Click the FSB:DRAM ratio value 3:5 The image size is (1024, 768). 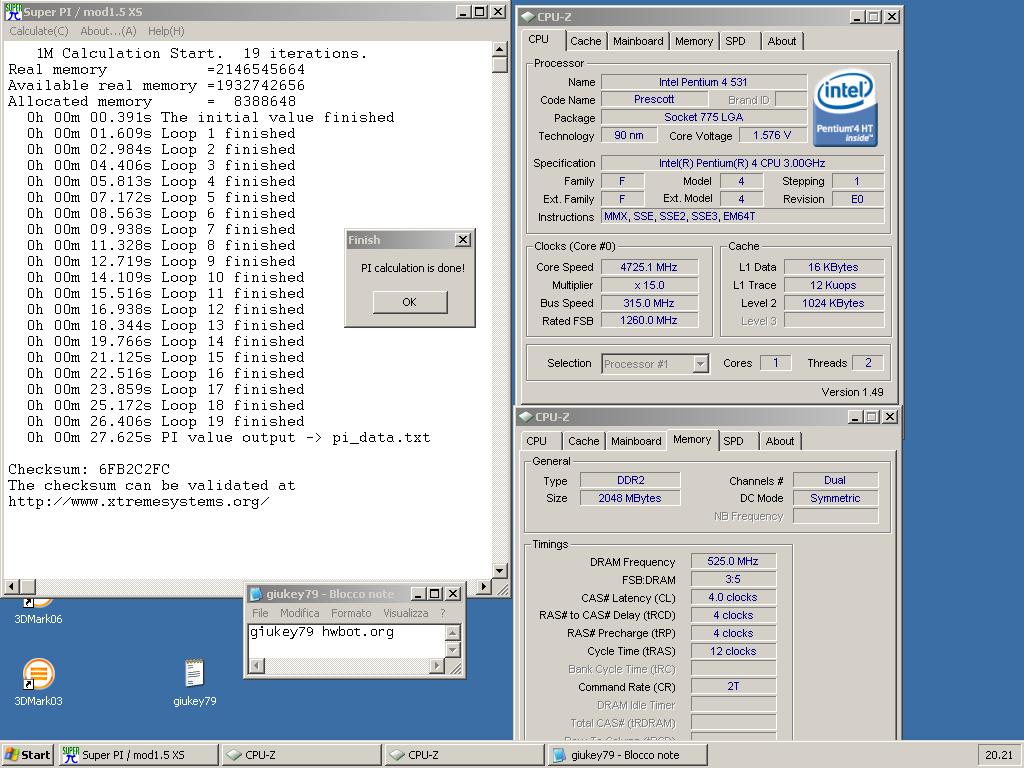(x=733, y=579)
